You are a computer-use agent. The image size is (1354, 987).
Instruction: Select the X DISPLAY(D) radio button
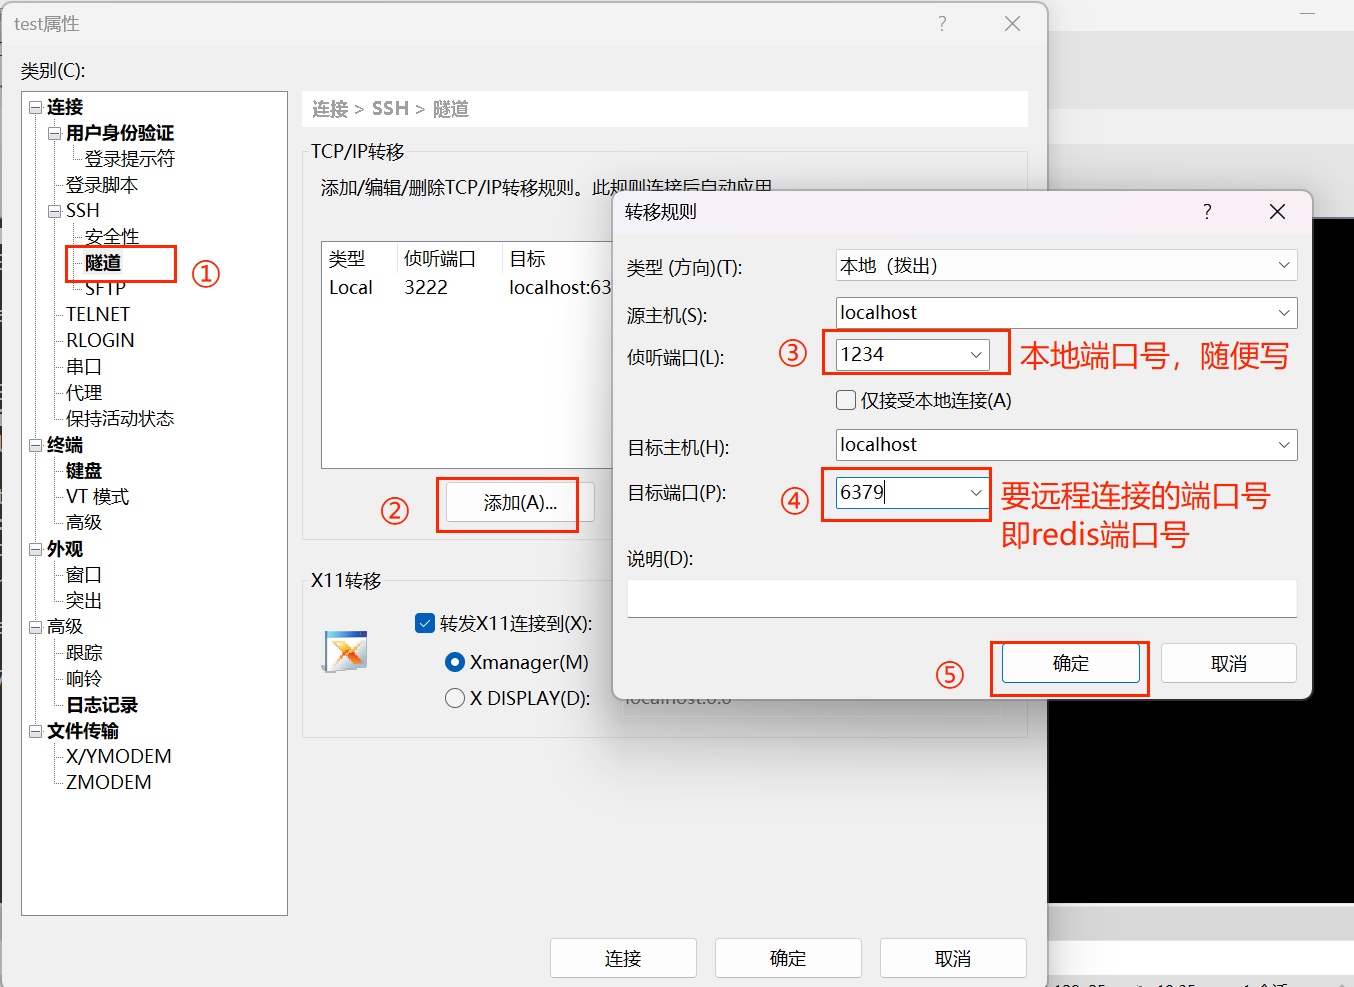[x=455, y=698]
